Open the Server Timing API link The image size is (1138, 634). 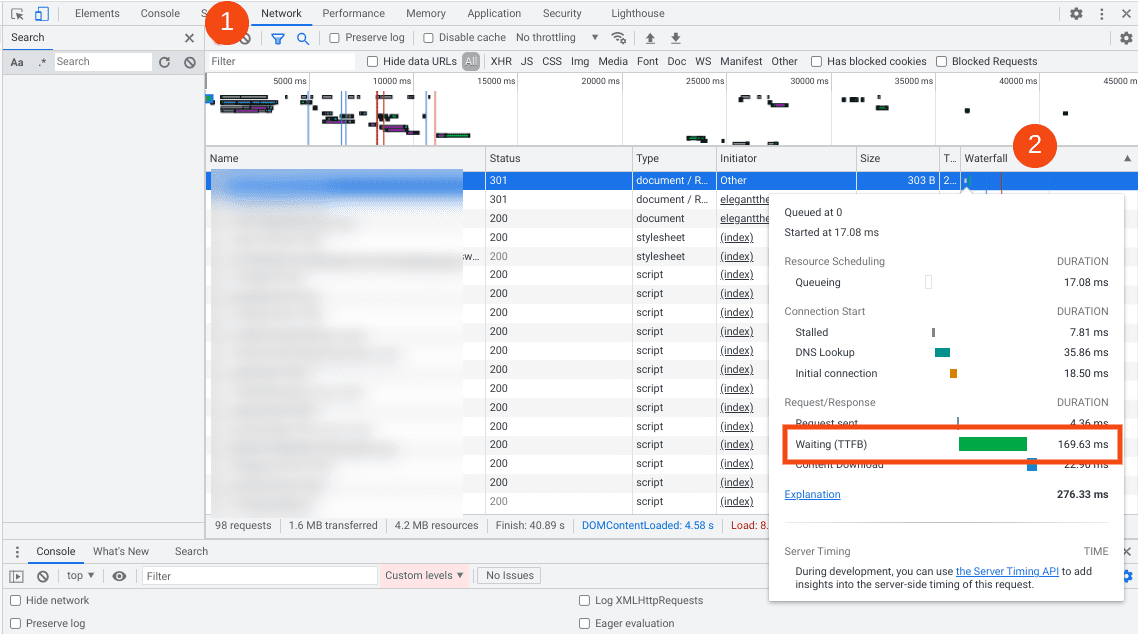1007,571
